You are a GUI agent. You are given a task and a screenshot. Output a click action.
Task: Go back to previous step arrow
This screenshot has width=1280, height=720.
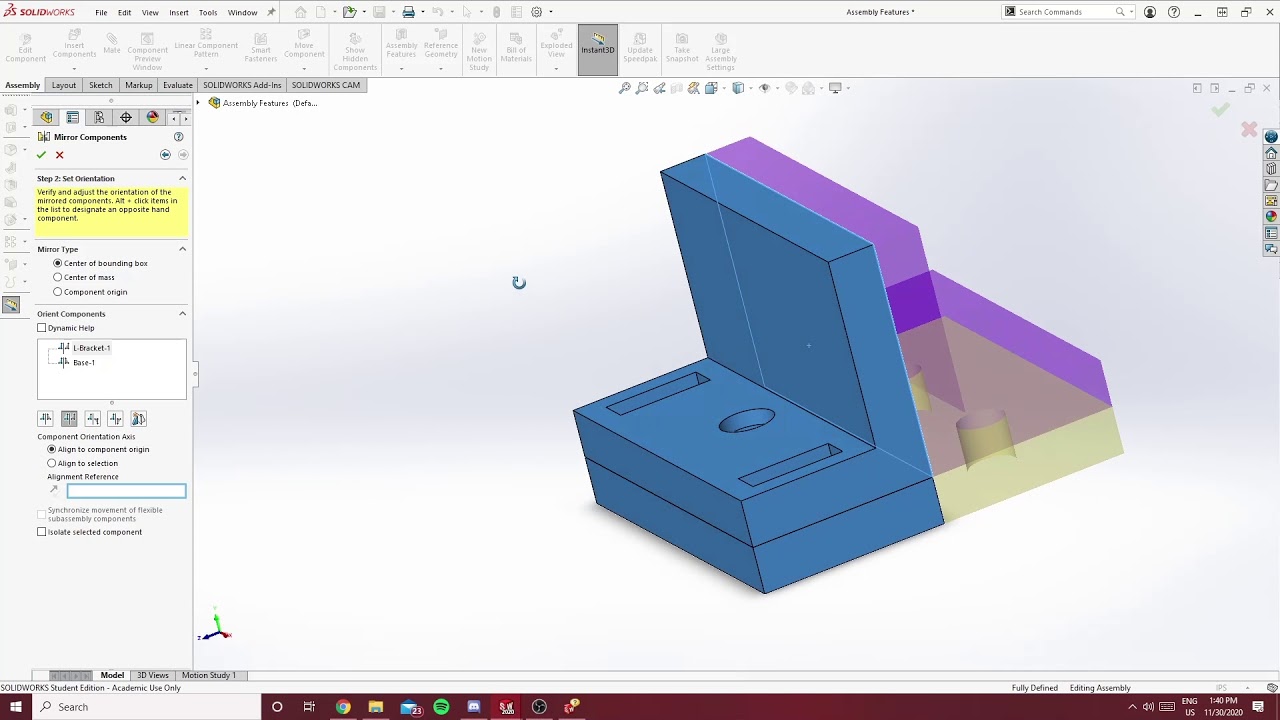click(x=165, y=155)
